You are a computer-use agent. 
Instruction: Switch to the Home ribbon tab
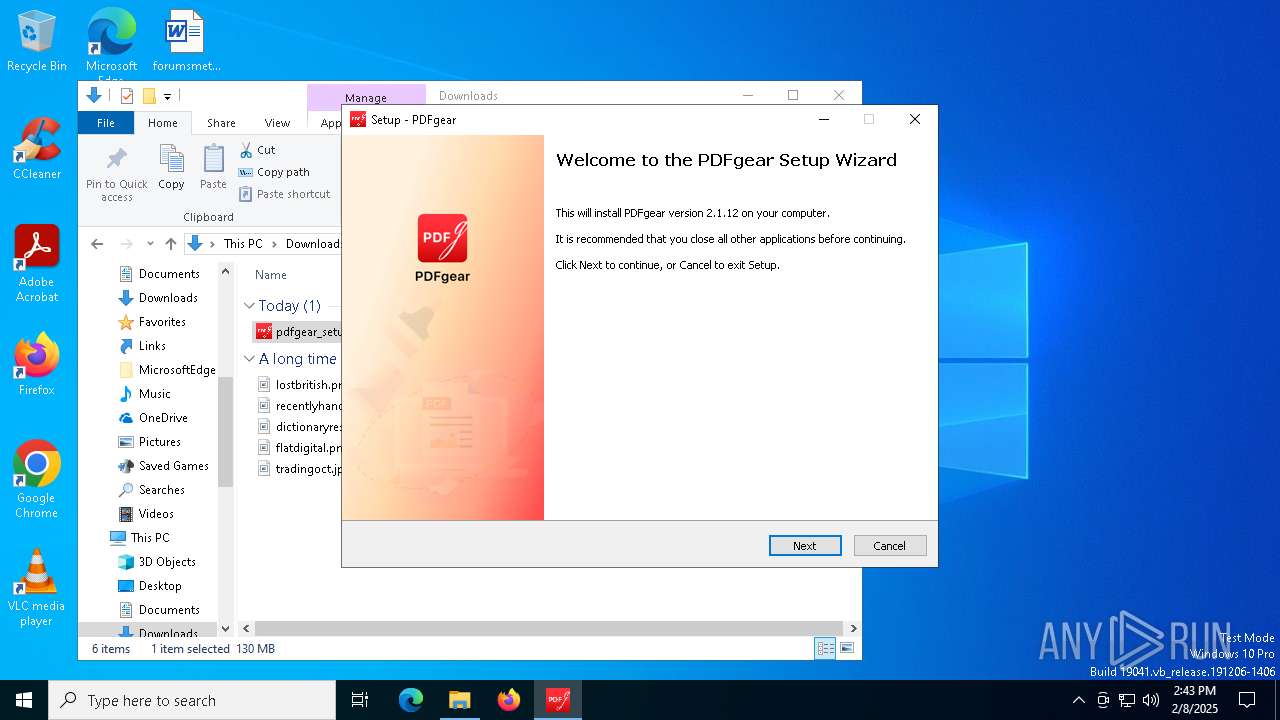click(163, 123)
